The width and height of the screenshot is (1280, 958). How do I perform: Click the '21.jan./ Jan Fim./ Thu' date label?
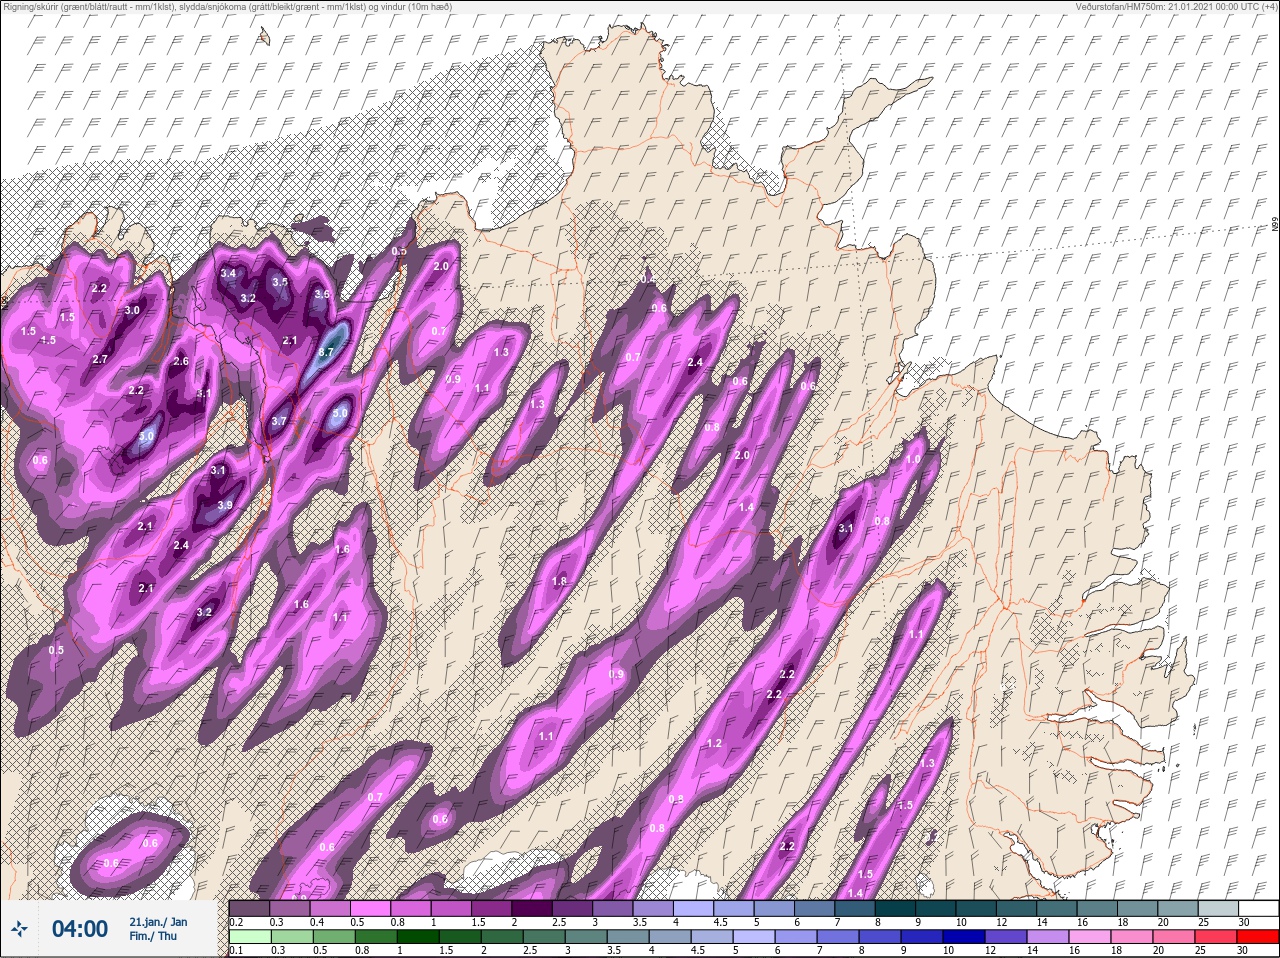[158, 929]
